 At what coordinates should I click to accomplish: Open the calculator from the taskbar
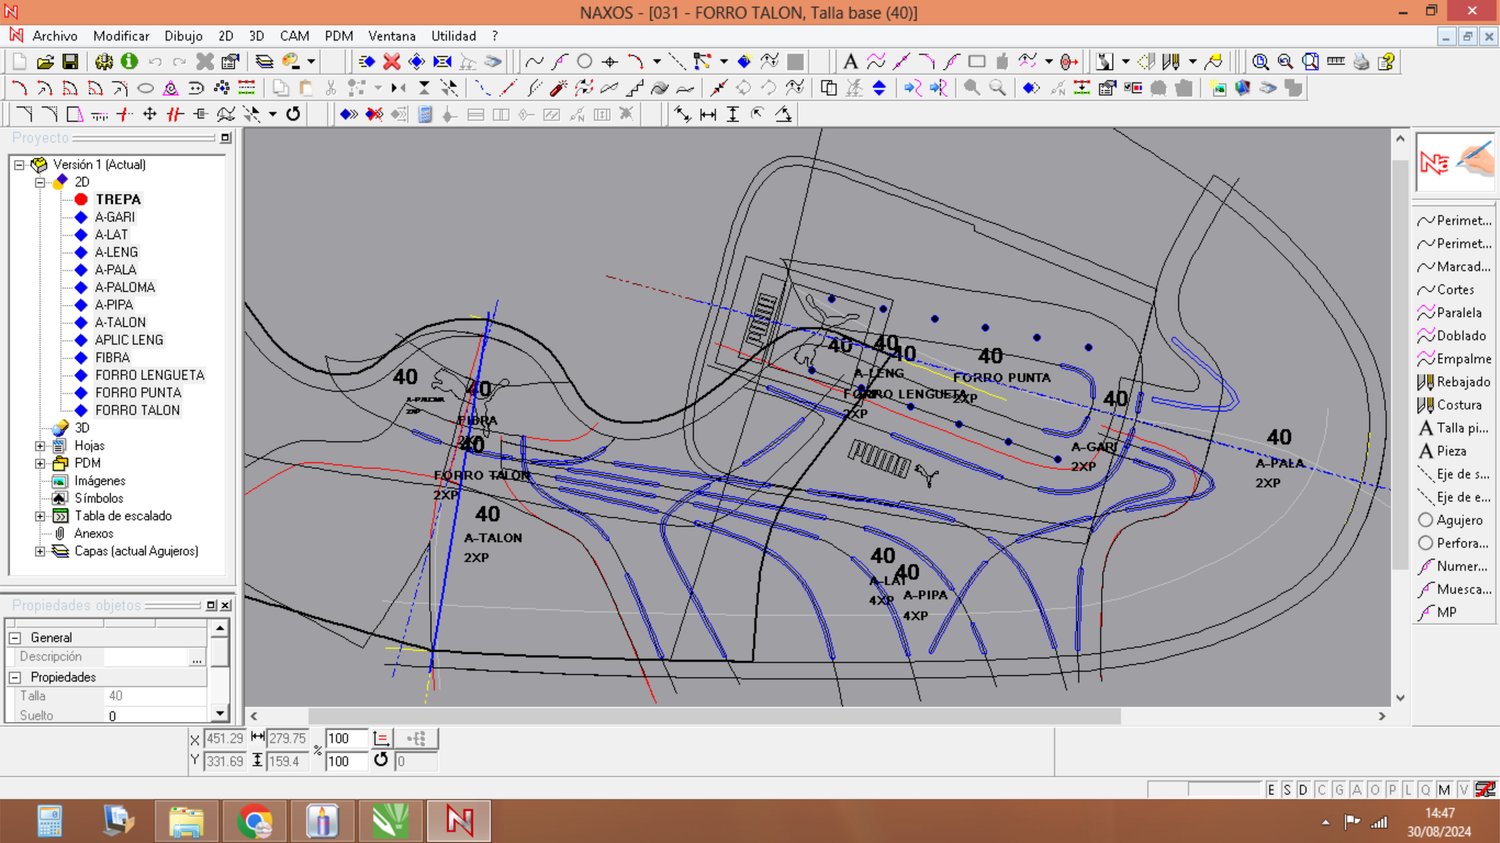[50, 822]
